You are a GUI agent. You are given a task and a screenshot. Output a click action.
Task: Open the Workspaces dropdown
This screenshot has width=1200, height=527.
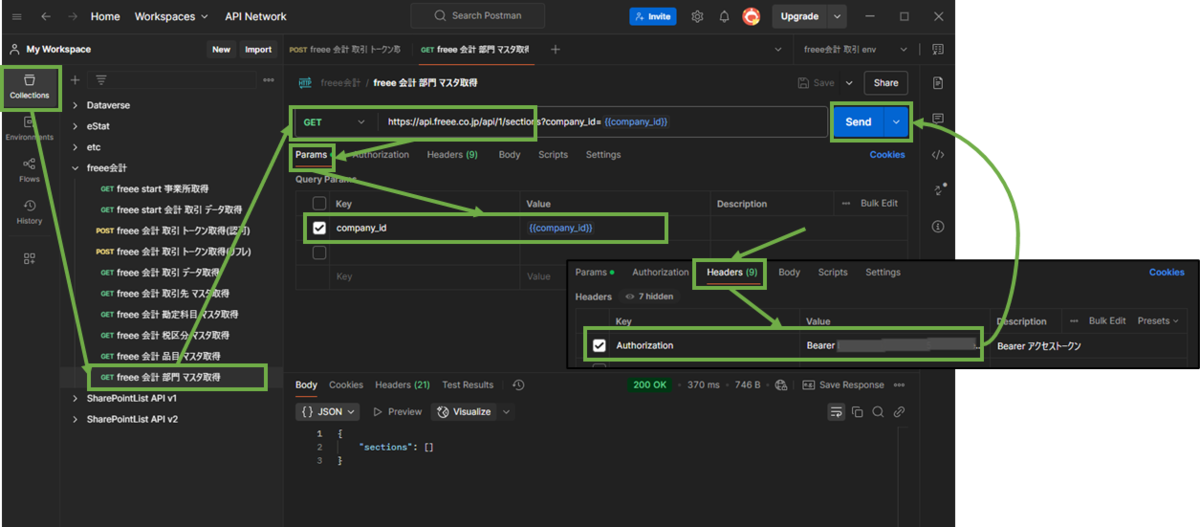171,16
